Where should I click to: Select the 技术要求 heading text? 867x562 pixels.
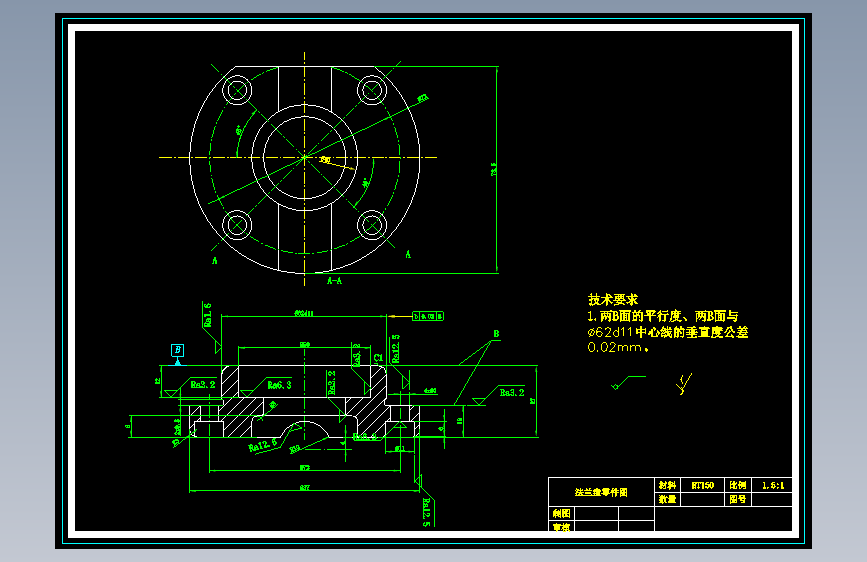click(x=613, y=300)
